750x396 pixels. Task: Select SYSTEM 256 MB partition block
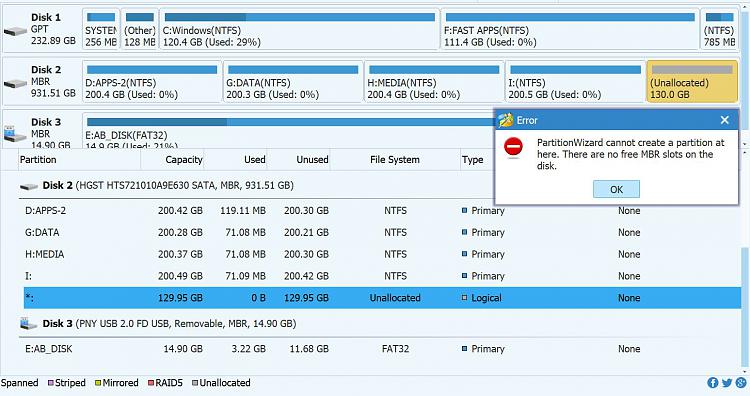(x=101, y=30)
